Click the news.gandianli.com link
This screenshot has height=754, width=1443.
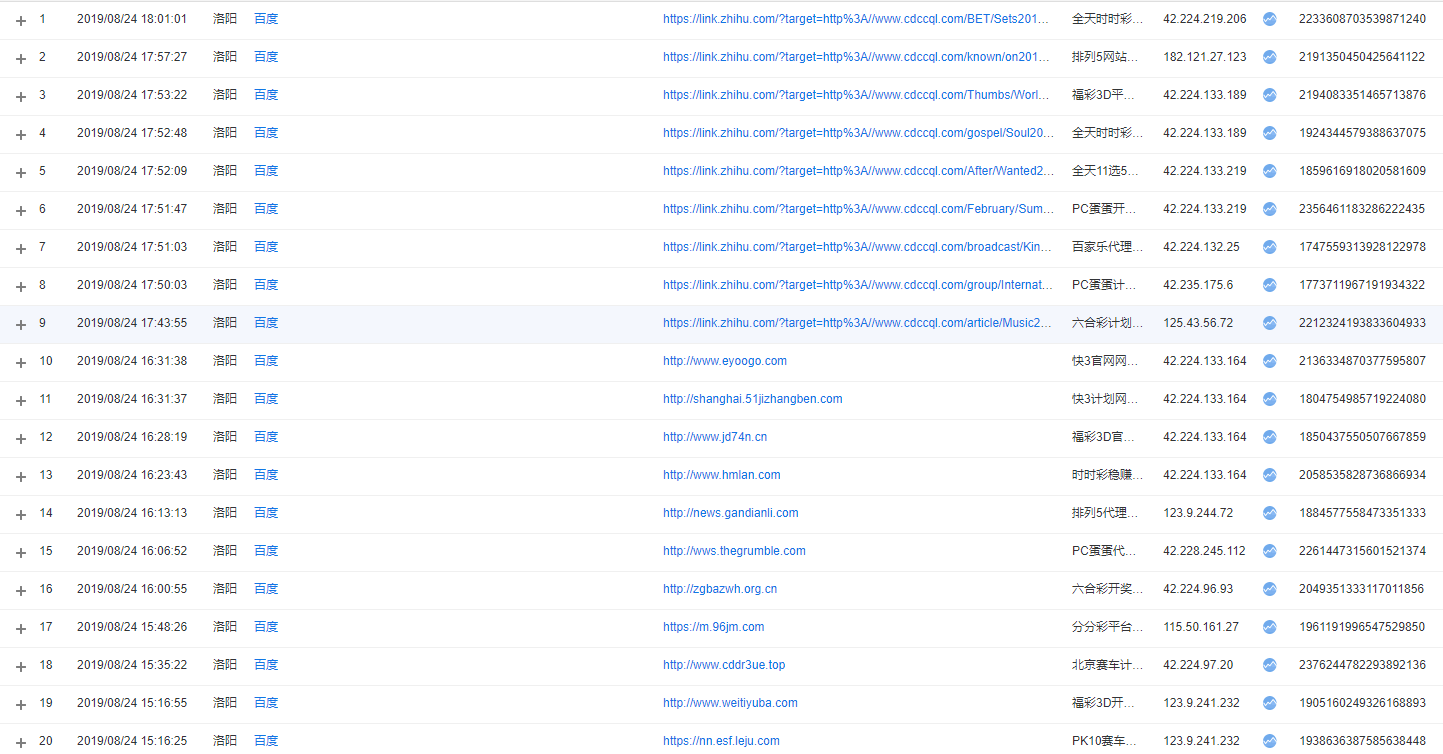730,513
